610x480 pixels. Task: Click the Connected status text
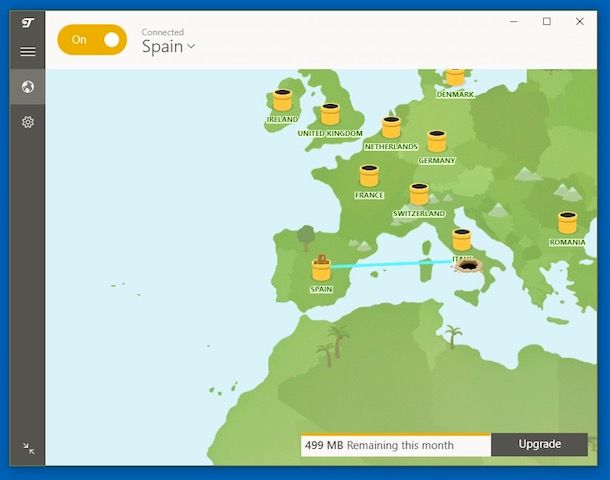pos(163,32)
